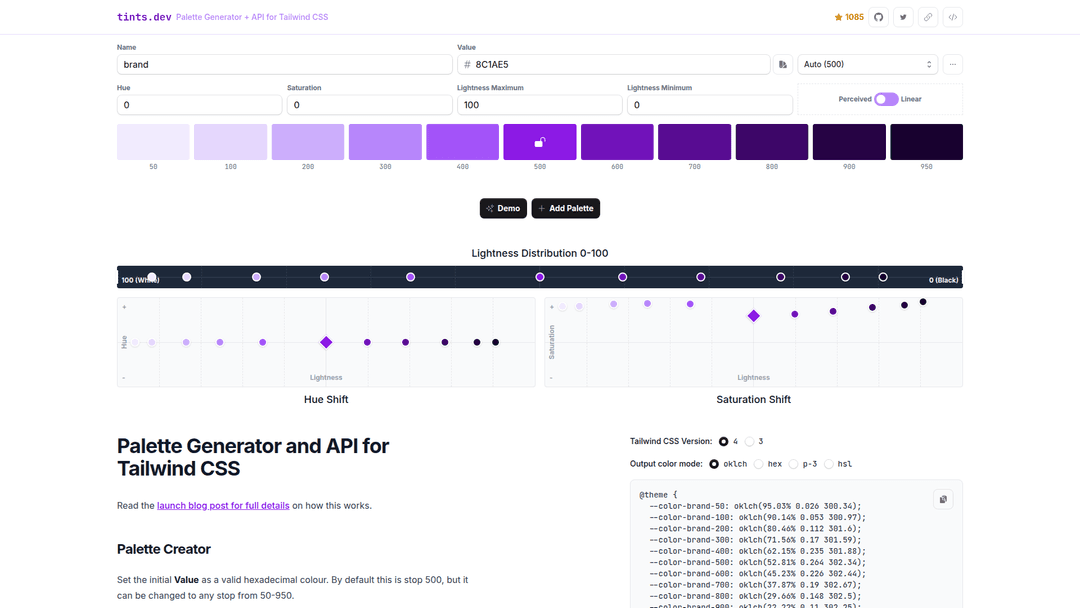This screenshot has height=608, width=1080.
Task: Click the color picker icon beside Value
Action: point(783,64)
